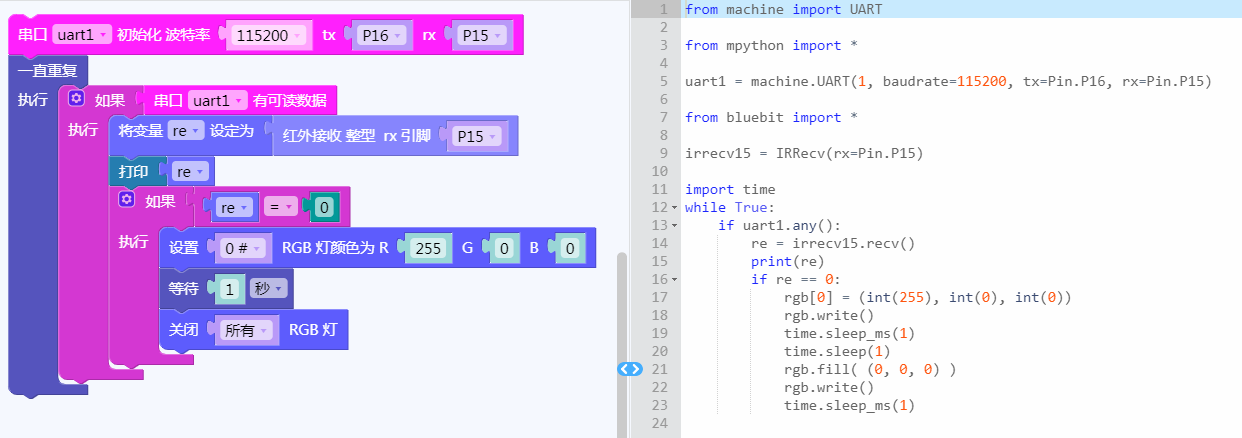1242x438 pixels.
Task: Click the gear icon on the inner 如果 block
Action: (126, 201)
